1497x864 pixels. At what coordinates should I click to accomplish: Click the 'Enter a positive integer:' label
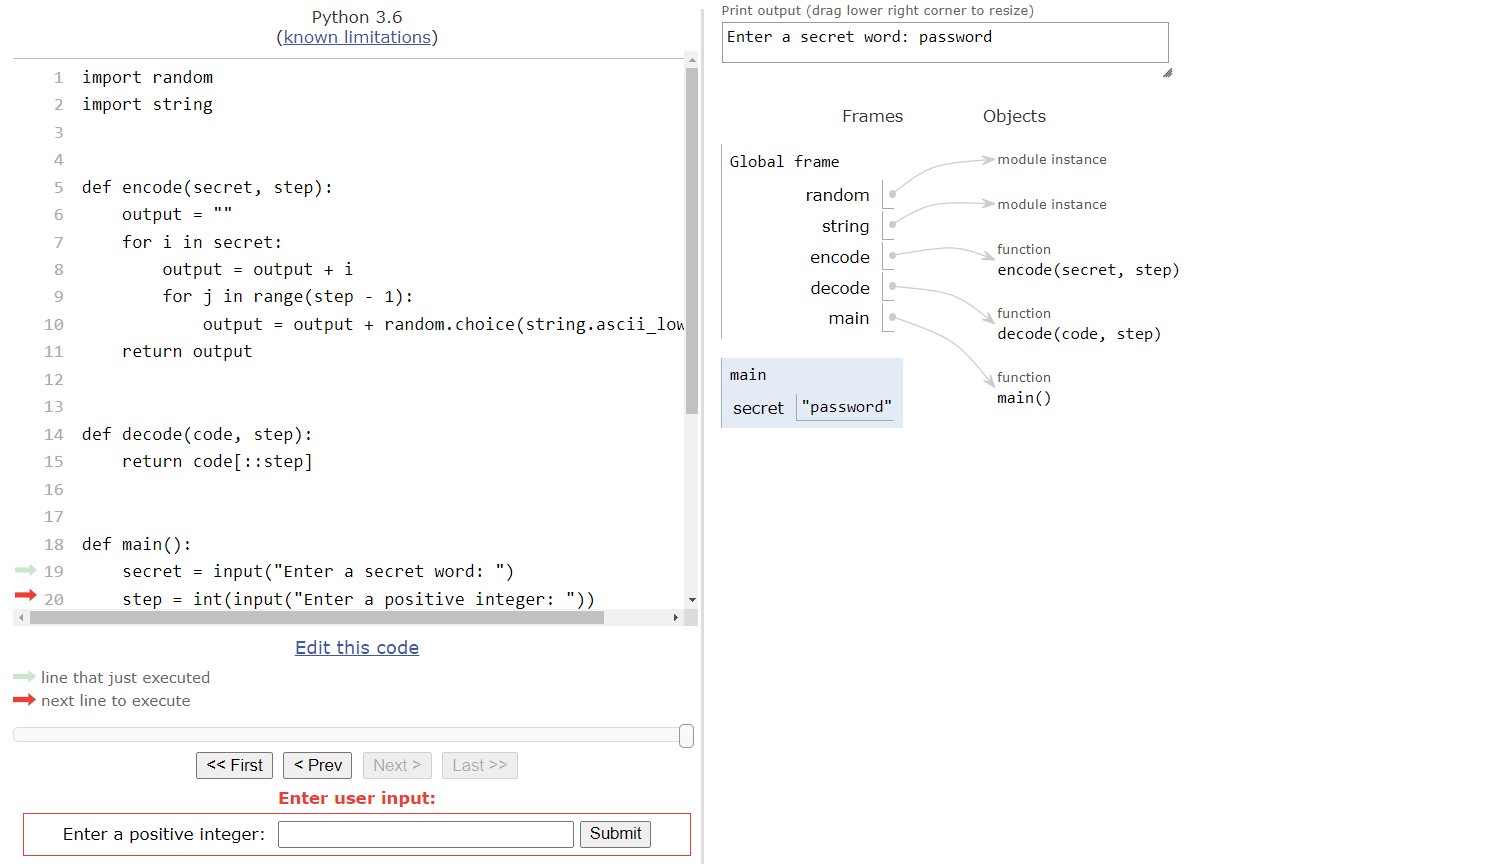point(164,834)
